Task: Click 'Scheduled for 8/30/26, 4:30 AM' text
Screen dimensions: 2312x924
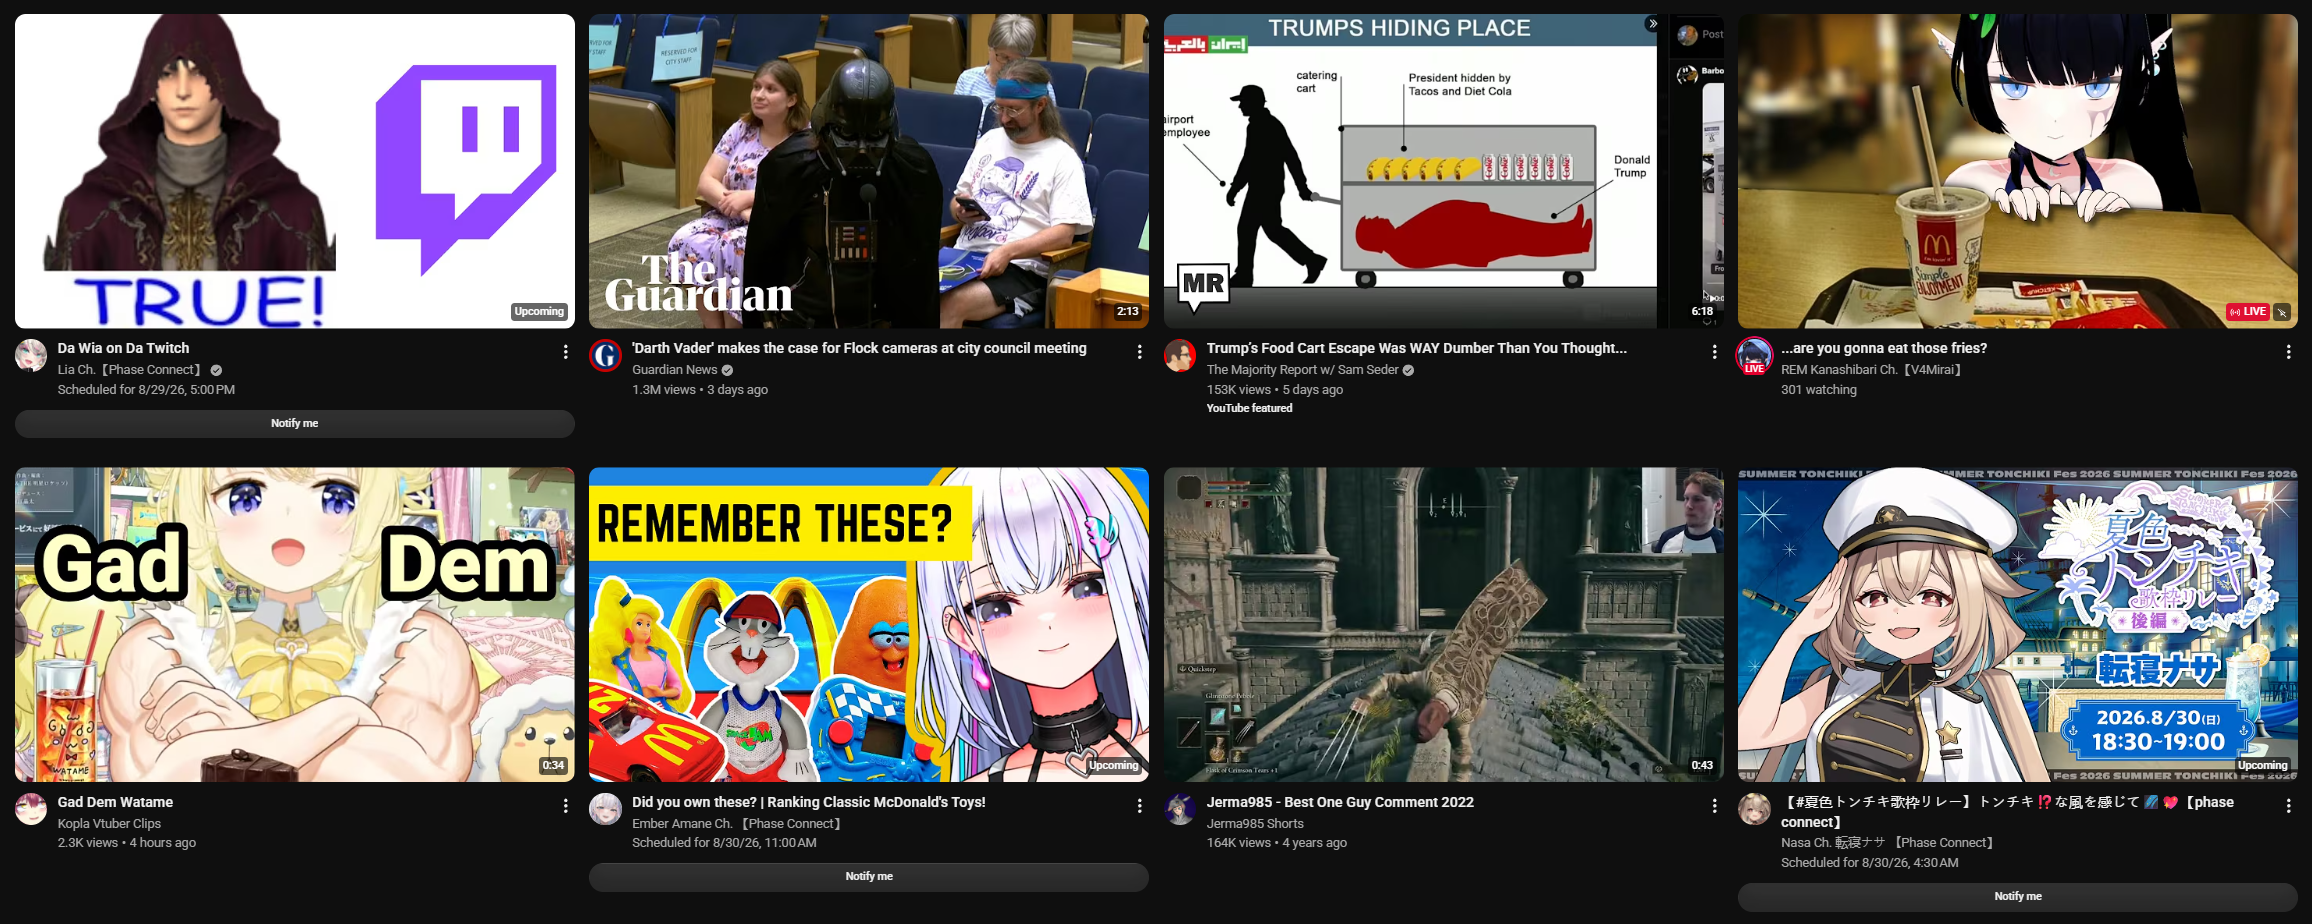Action: 1870,863
